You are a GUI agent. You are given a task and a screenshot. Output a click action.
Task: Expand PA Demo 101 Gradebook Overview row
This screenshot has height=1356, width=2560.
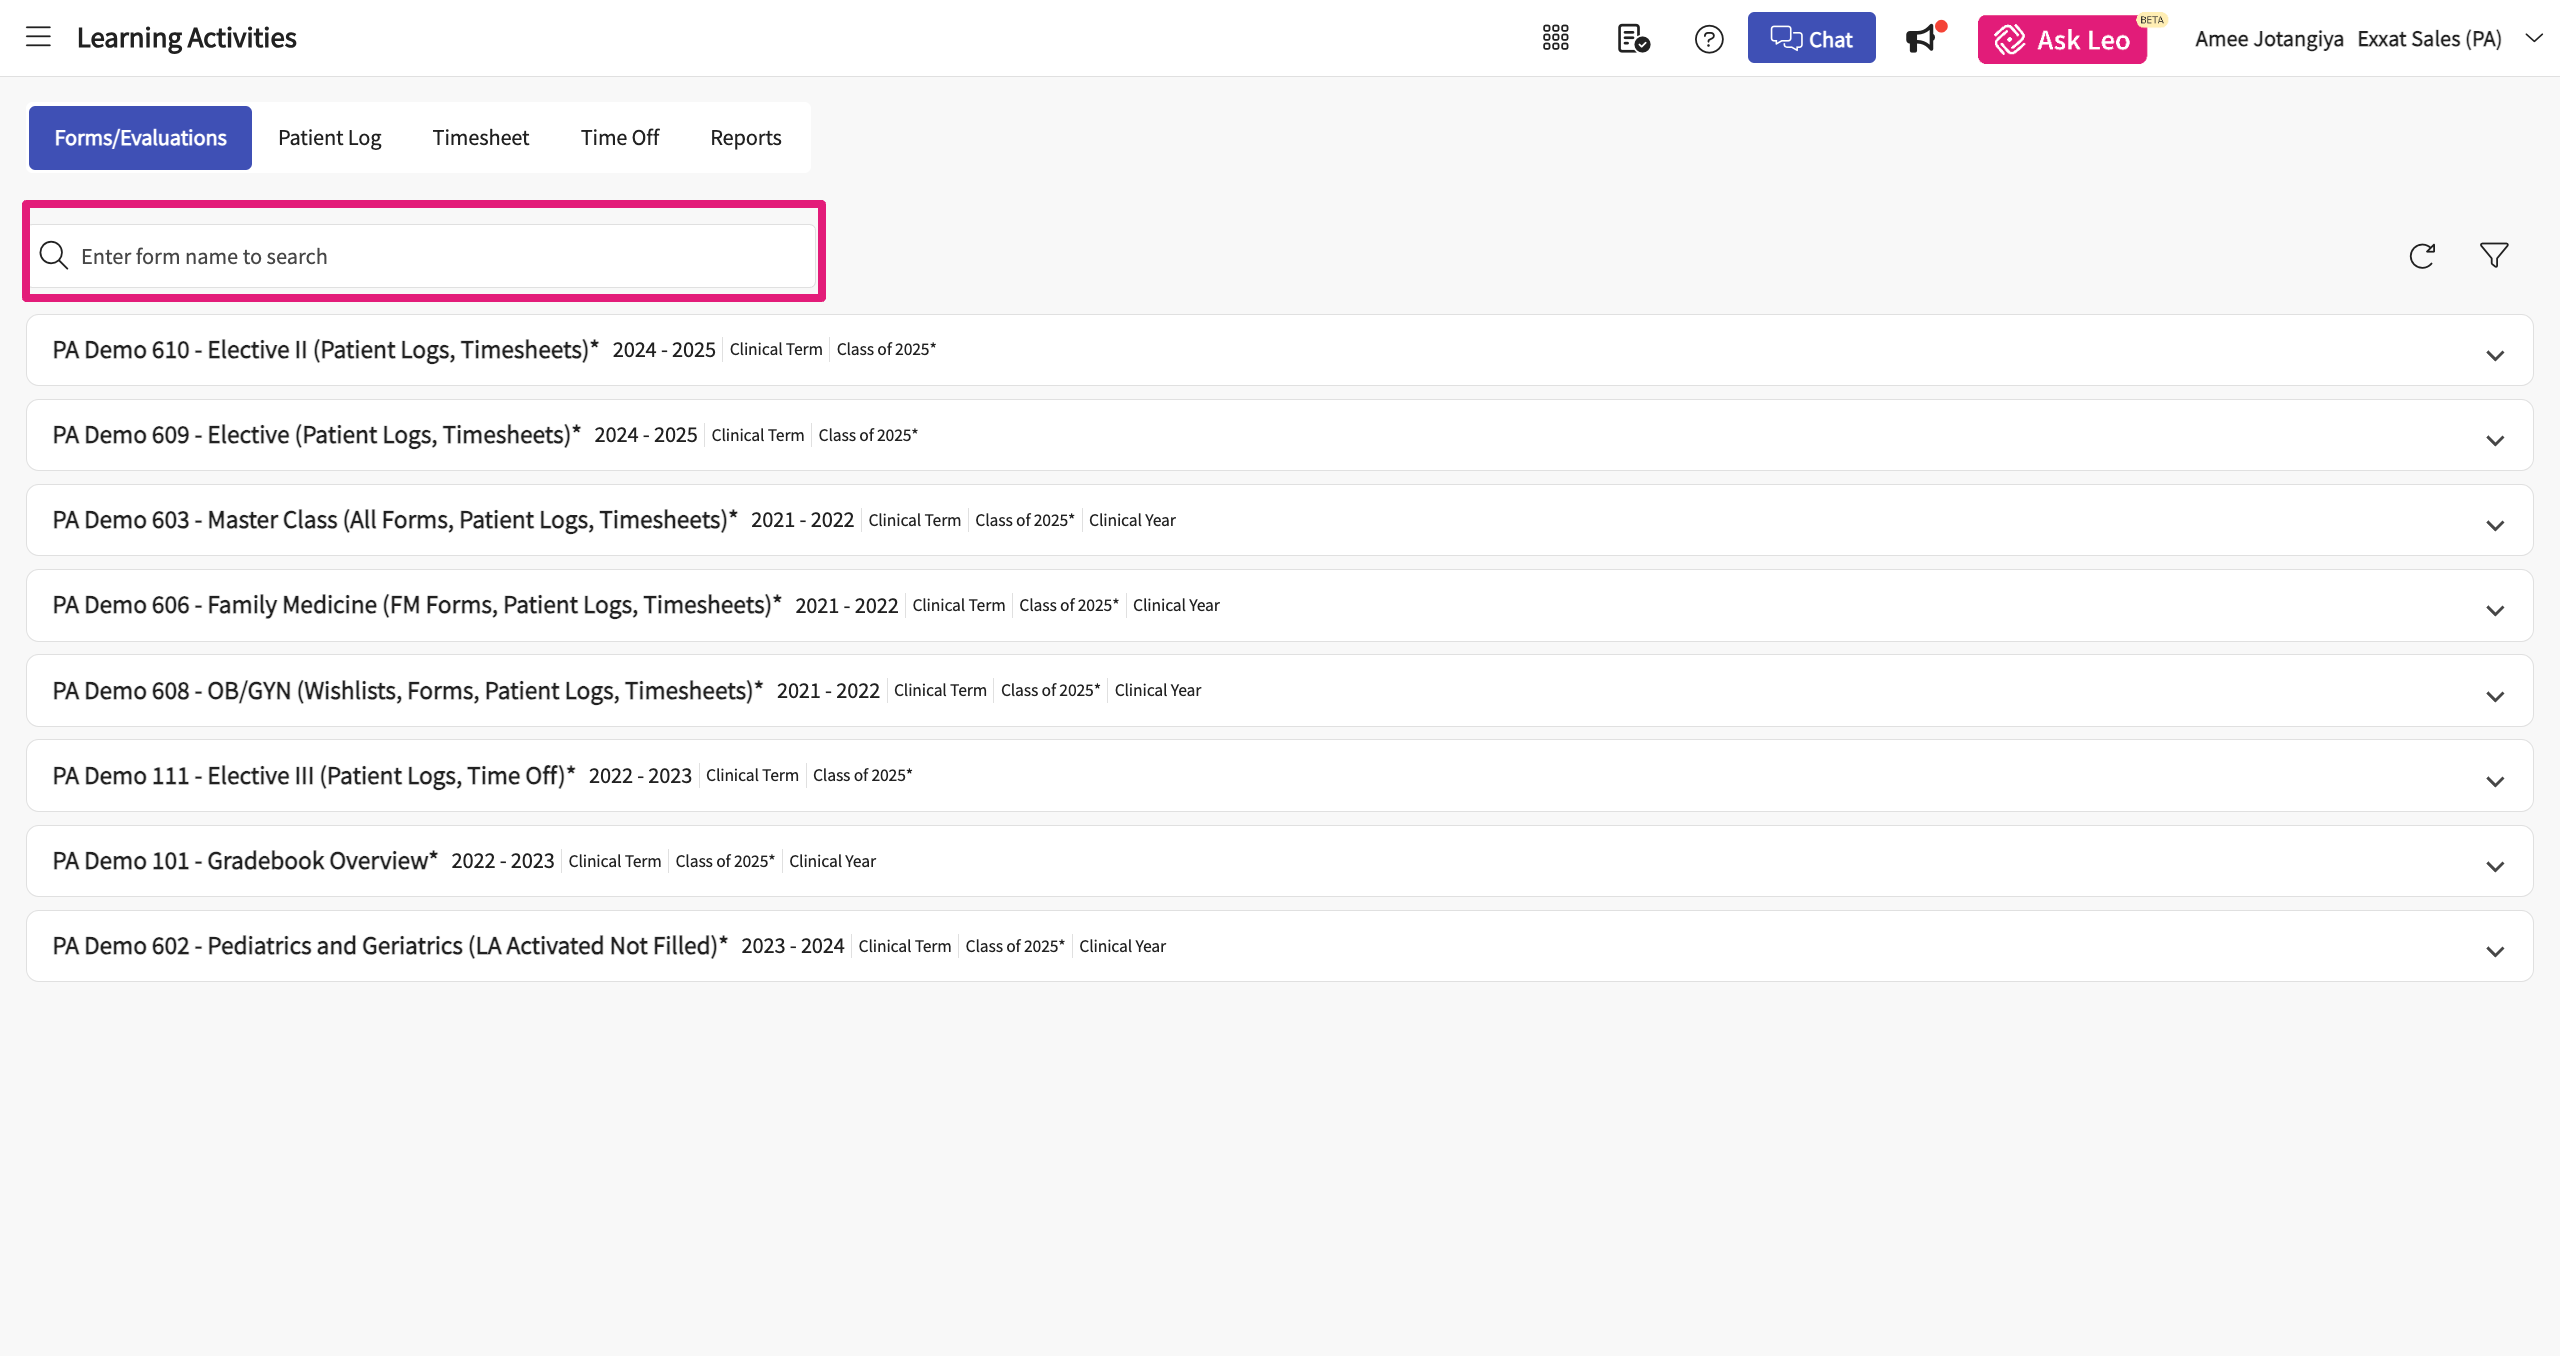(2495, 866)
